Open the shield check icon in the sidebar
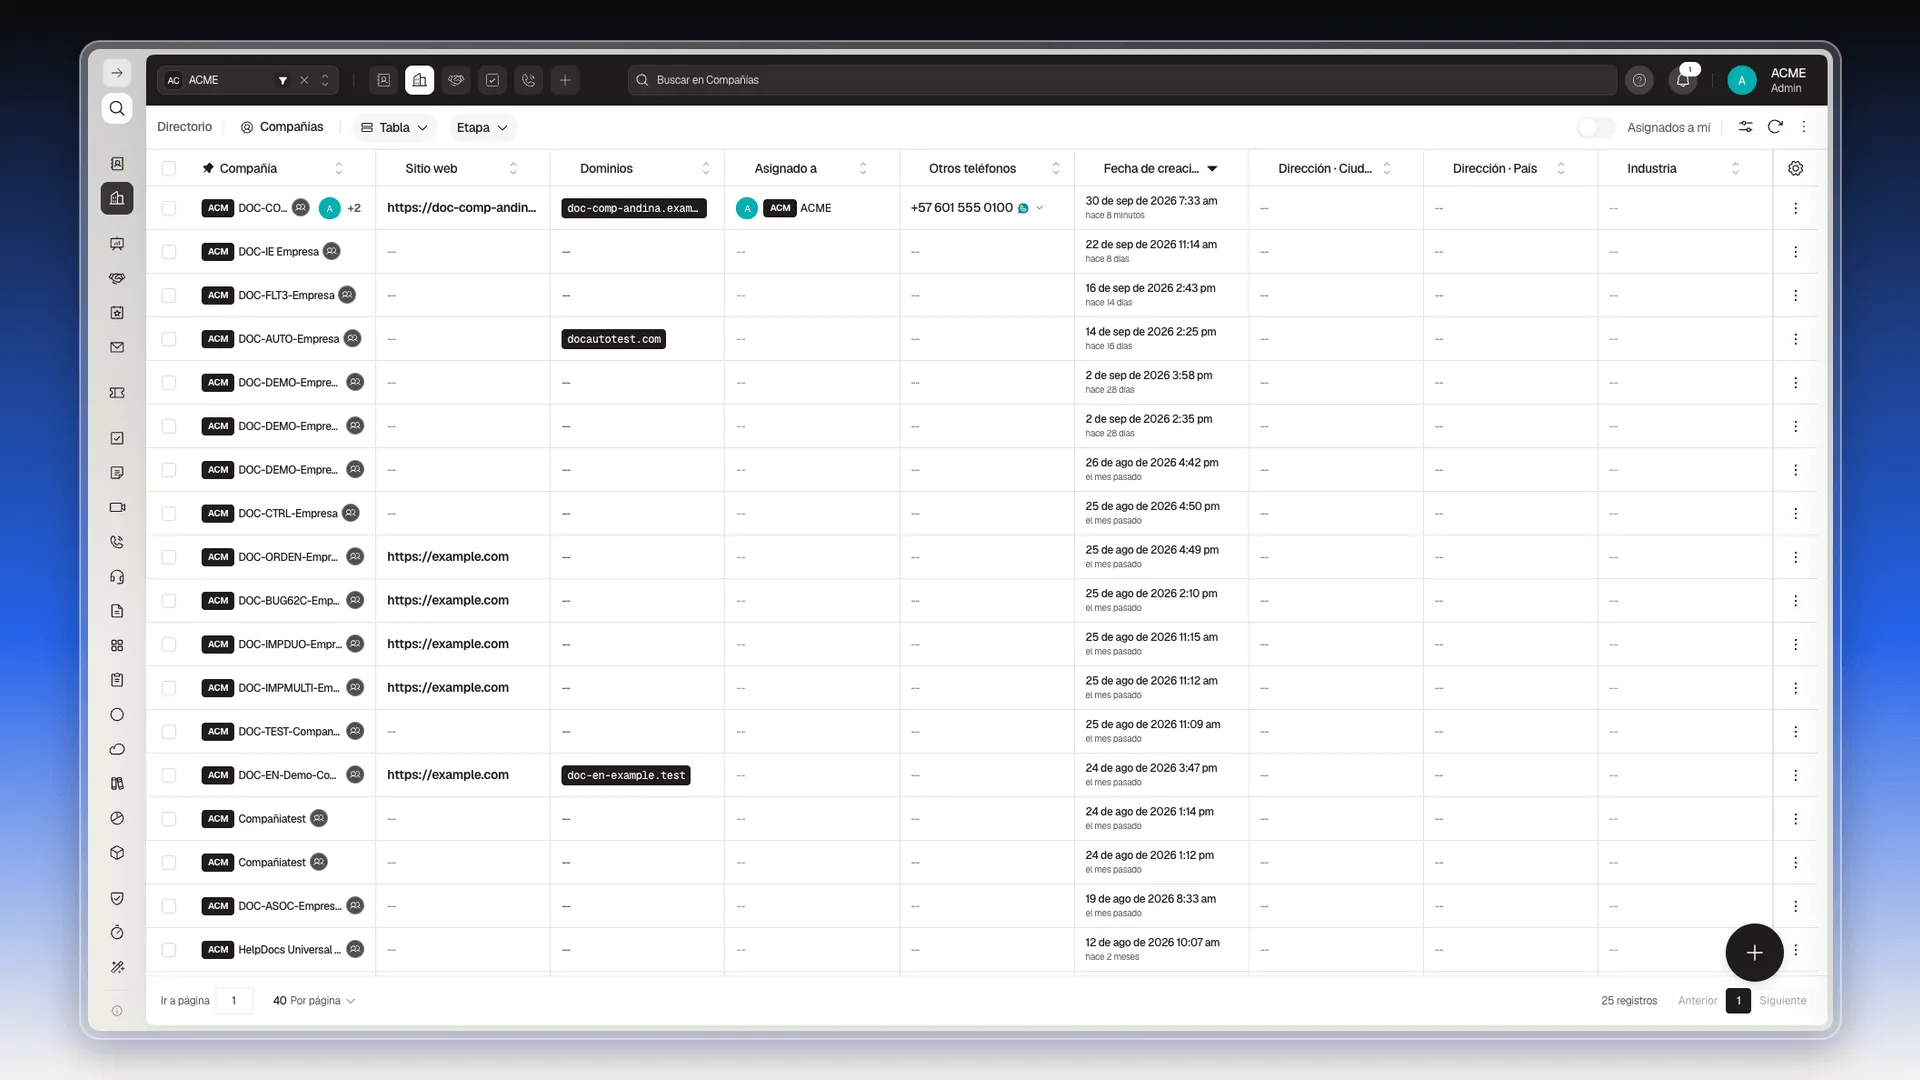1920x1080 pixels. pyautogui.click(x=117, y=898)
